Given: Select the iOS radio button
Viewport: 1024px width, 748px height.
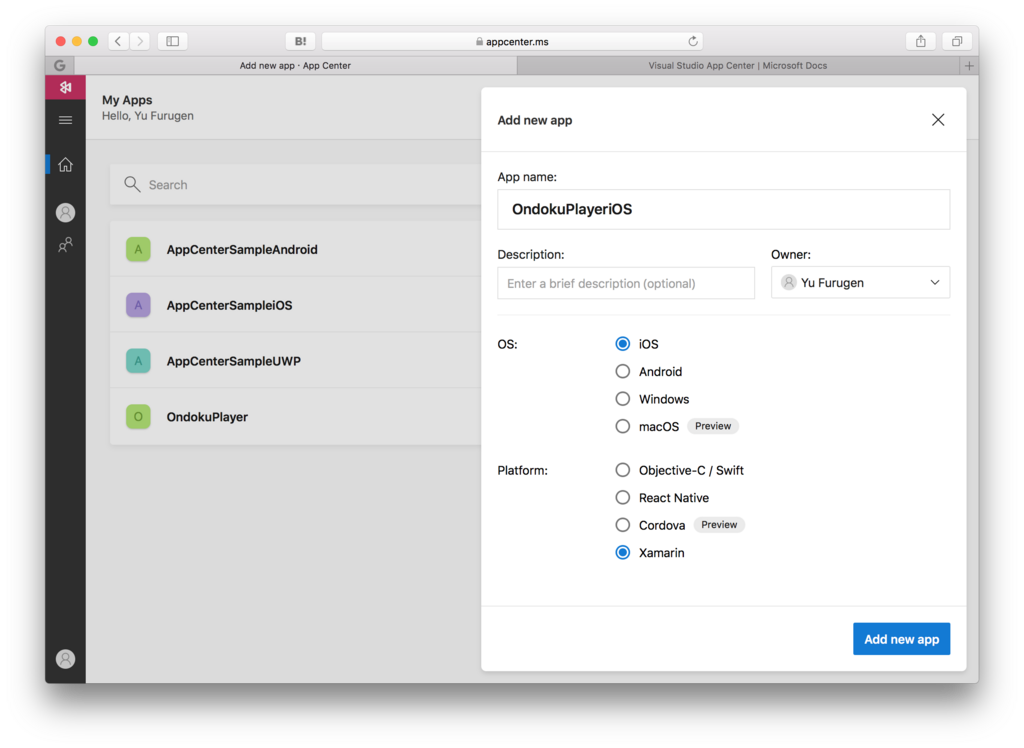Looking at the screenshot, I should (x=623, y=344).
